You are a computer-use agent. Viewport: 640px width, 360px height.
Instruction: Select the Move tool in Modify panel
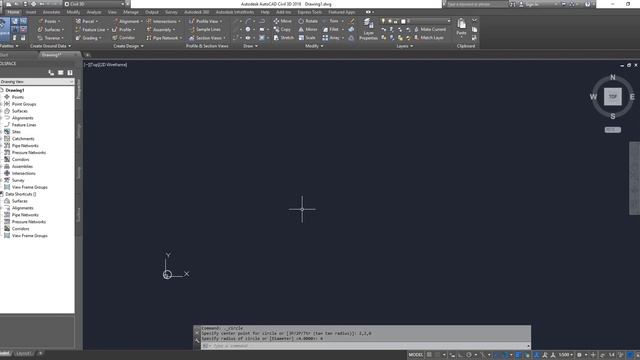click(282, 21)
